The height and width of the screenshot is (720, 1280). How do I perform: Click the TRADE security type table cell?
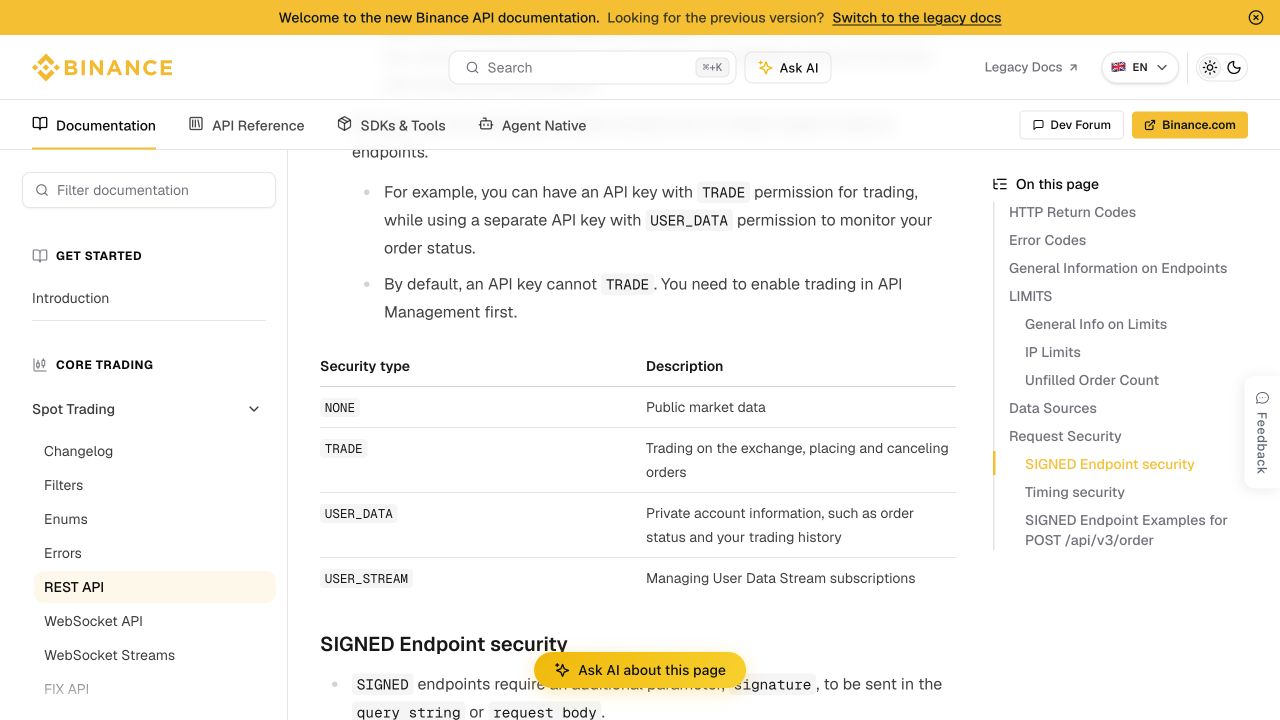[x=343, y=449]
